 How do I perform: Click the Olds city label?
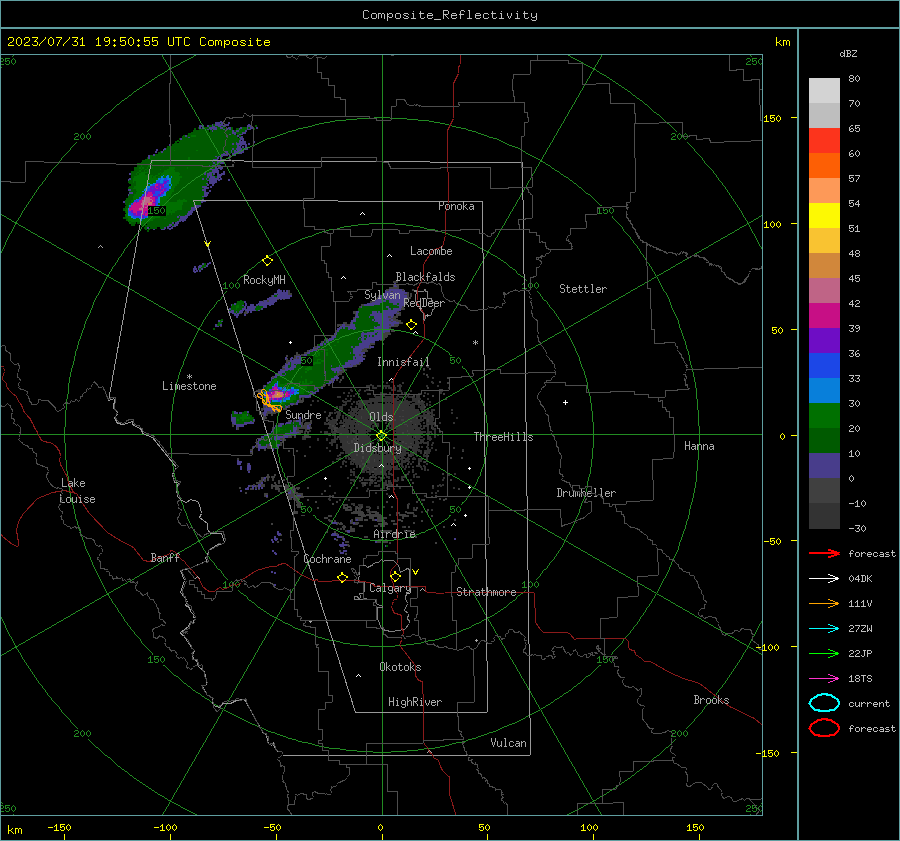pos(381,417)
